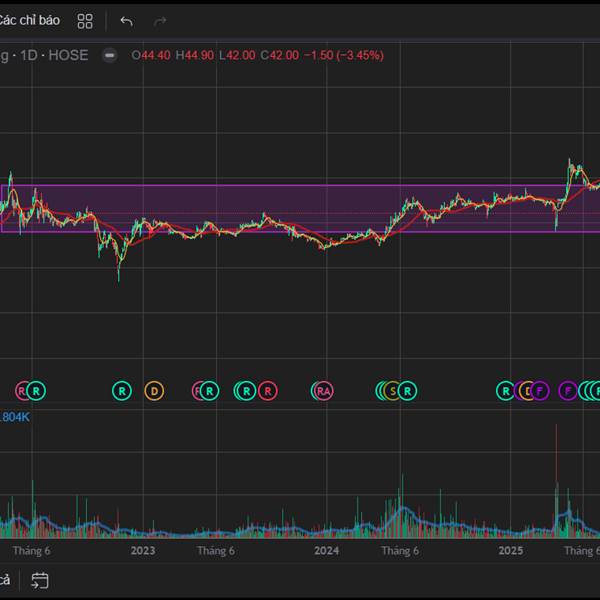Click the 2023 label on time axis
The image size is (600, 600).
click(x=143, y=550)
